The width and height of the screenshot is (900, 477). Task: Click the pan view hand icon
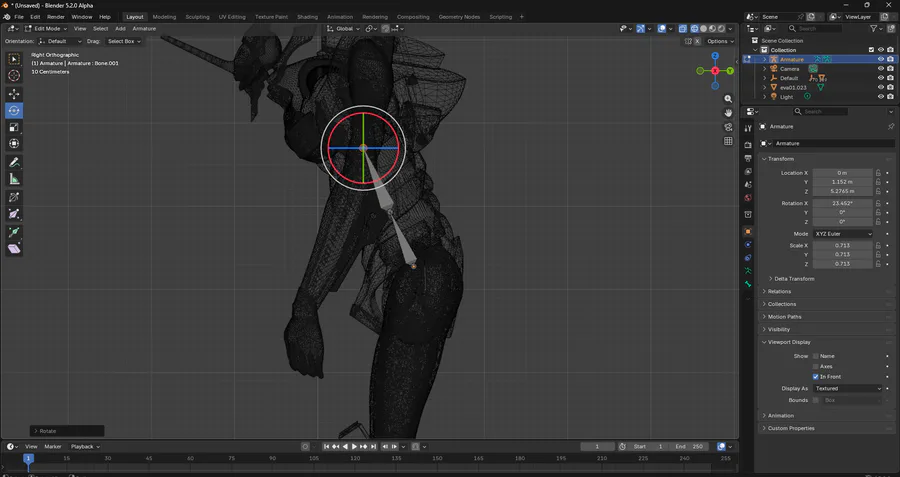pyautogui.click(x=728, y=113)
